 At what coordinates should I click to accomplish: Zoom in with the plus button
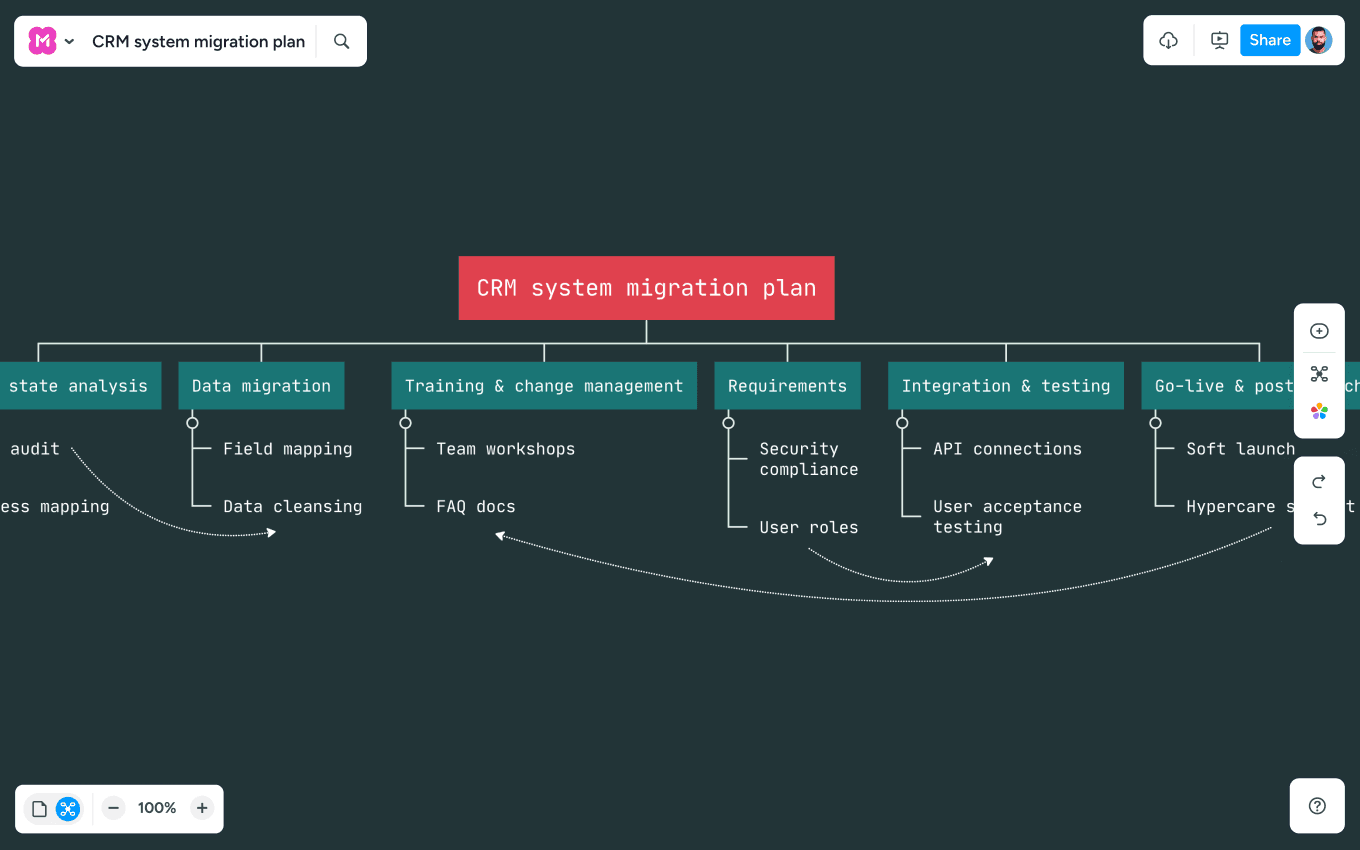[202, 808]
